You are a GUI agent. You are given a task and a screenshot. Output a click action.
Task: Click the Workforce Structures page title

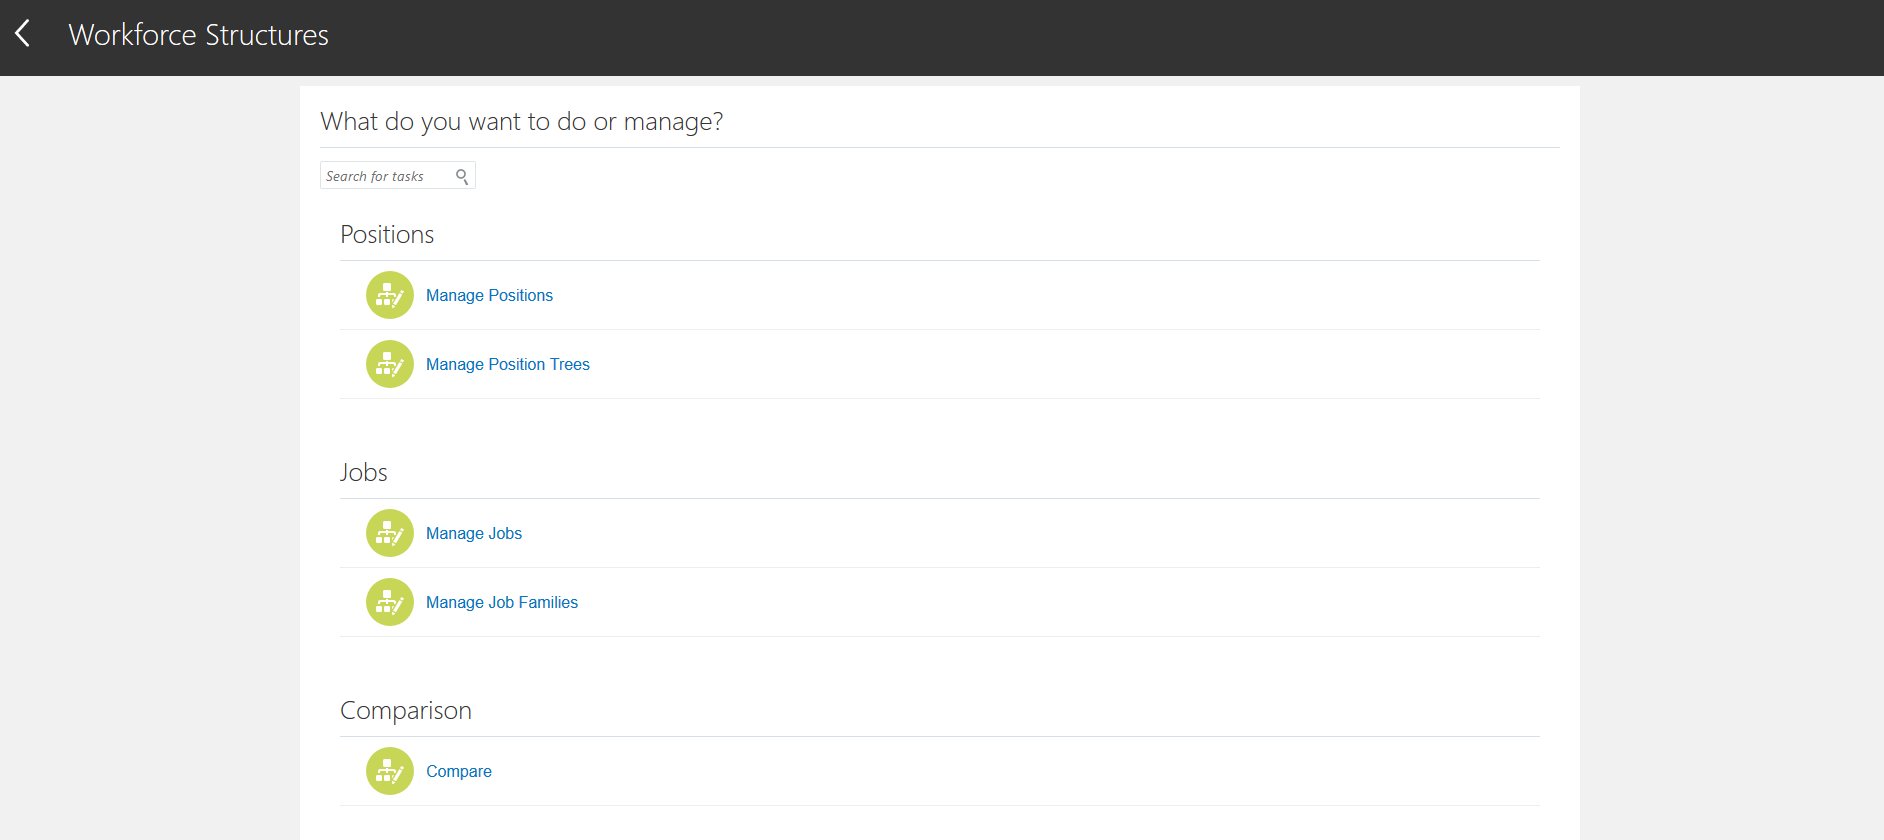tap(198, 35)
